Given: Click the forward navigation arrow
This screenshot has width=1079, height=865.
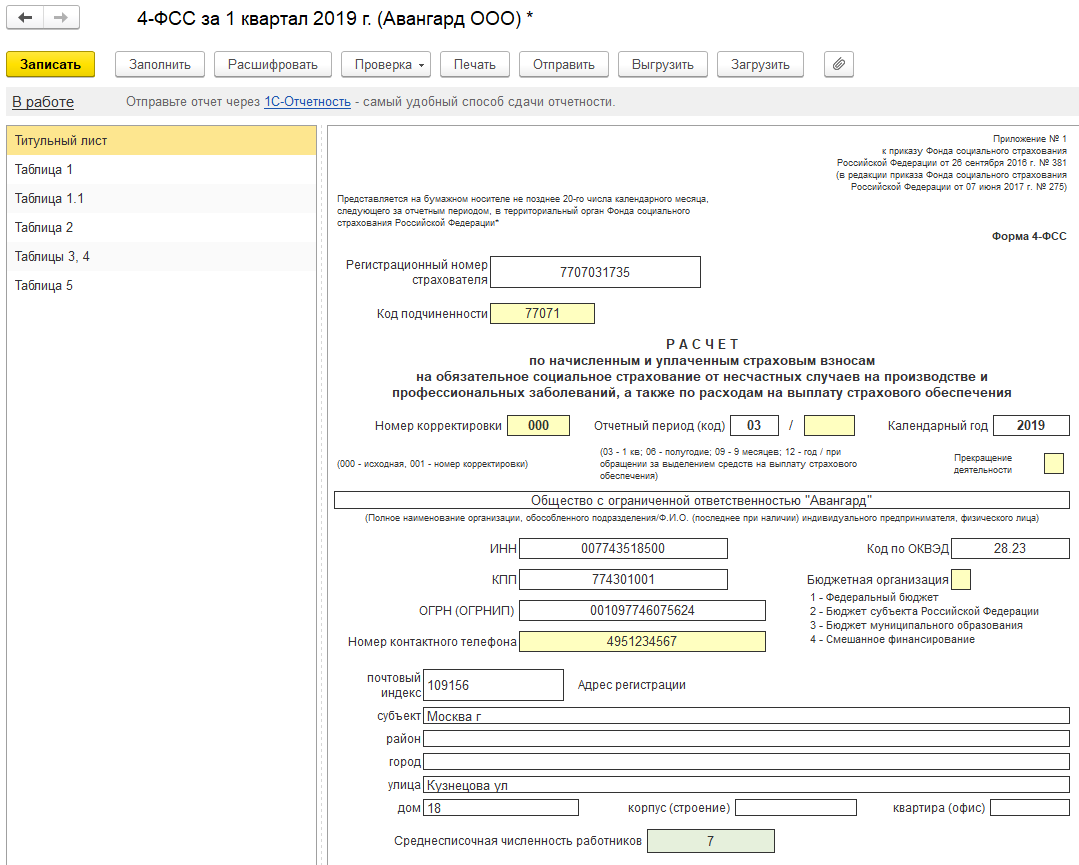Looking at the screenshot, I should point(61,19).
